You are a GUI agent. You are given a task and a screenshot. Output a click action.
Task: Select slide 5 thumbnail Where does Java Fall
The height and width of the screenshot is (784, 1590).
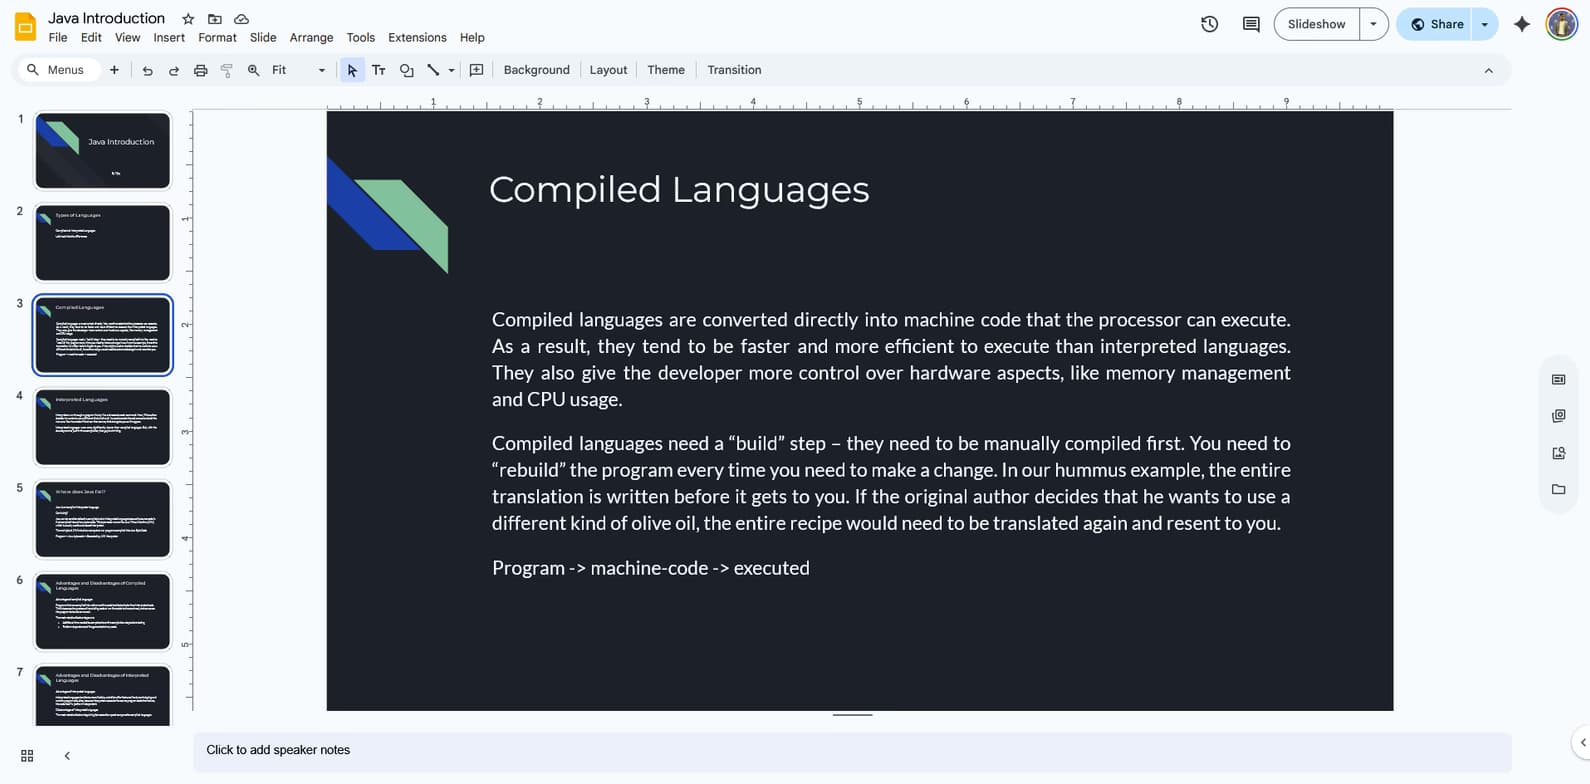pyautogui.click(x=103, y=519)
